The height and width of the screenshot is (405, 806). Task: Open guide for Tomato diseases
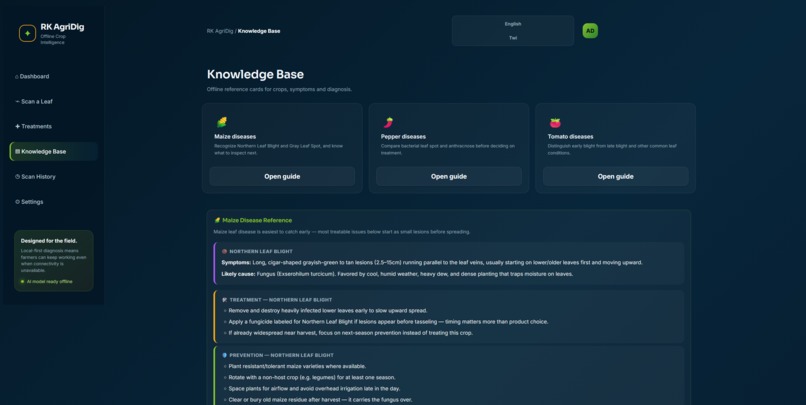[615, 176]
